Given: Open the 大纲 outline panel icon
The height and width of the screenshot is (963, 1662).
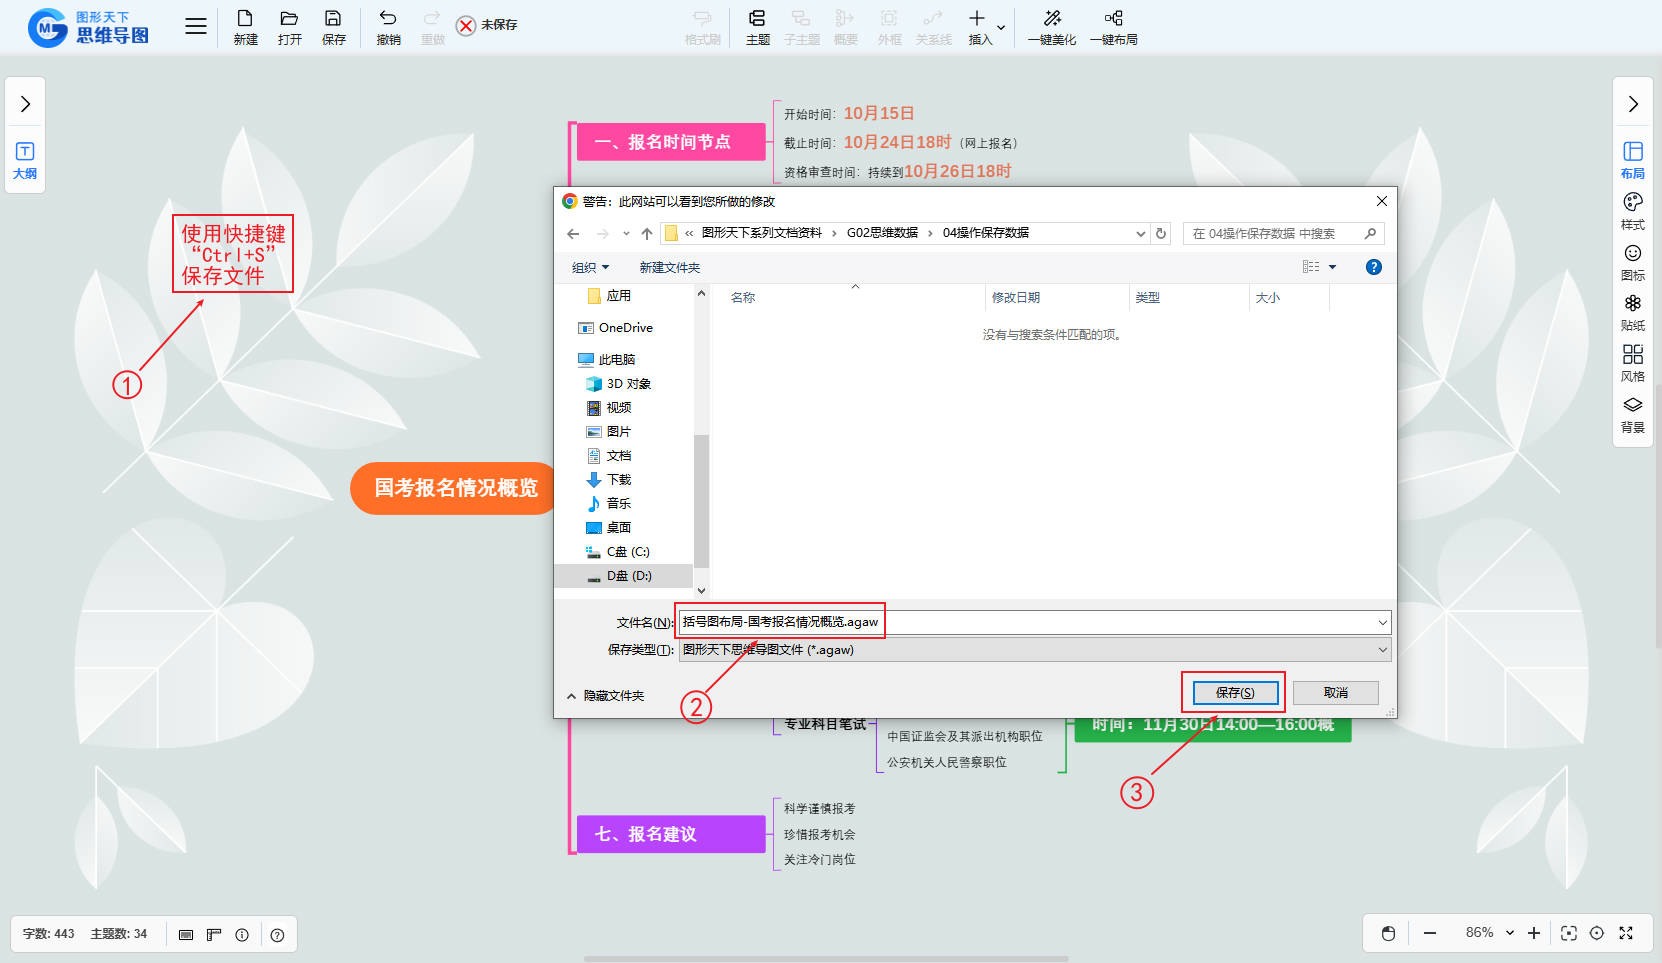Looking at the screenshot, I should tap(25, 159).
